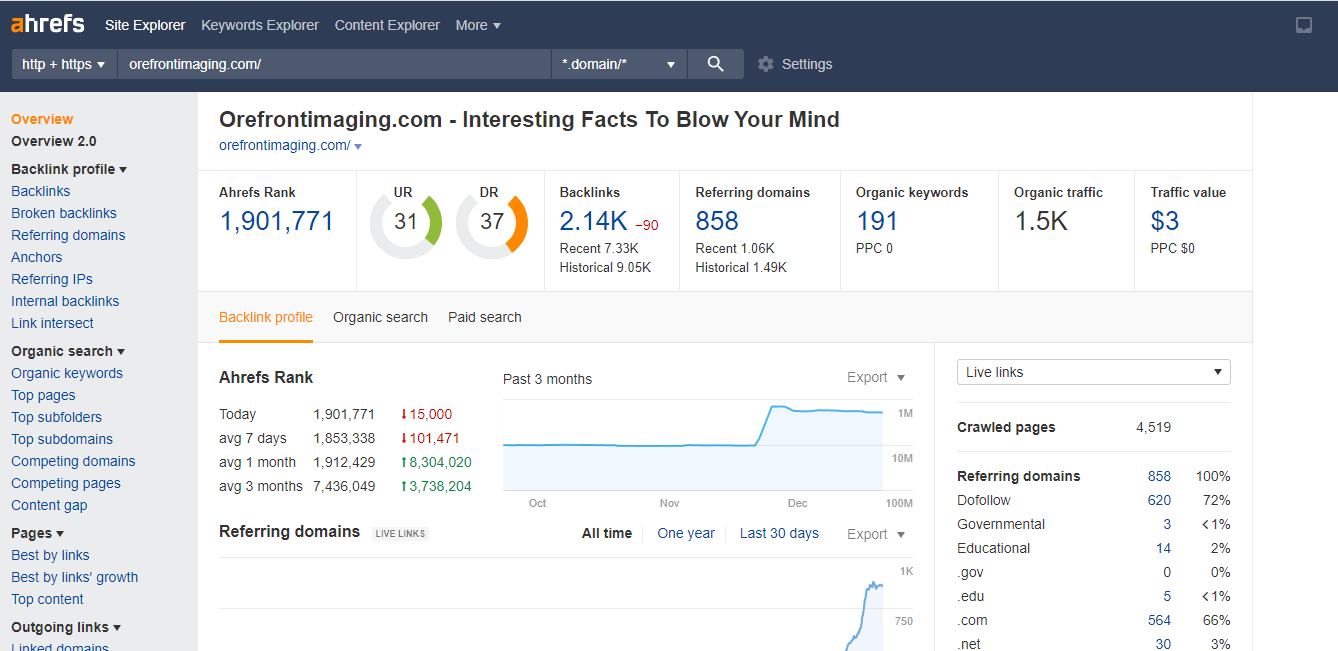Screen dimensions: 1338x651
Task: Click the DR 37 donut chart
Action: pyautogui.click(x=491, y=222)
